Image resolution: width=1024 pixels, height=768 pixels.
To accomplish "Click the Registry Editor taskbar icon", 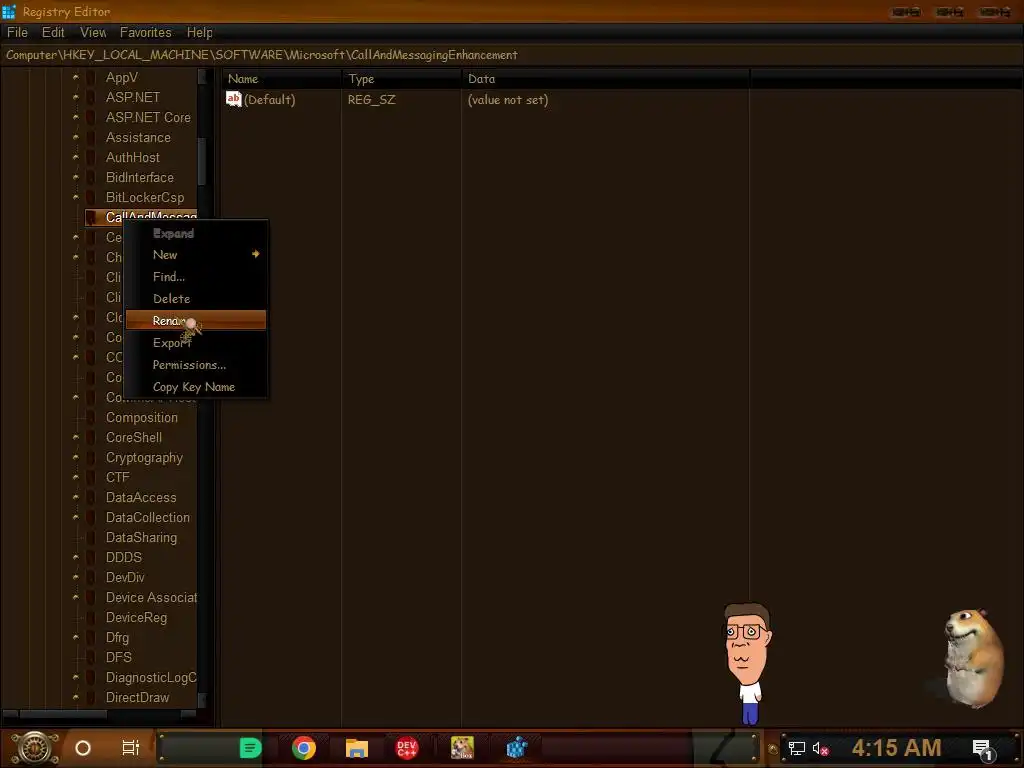I will (x=517, y=748).
